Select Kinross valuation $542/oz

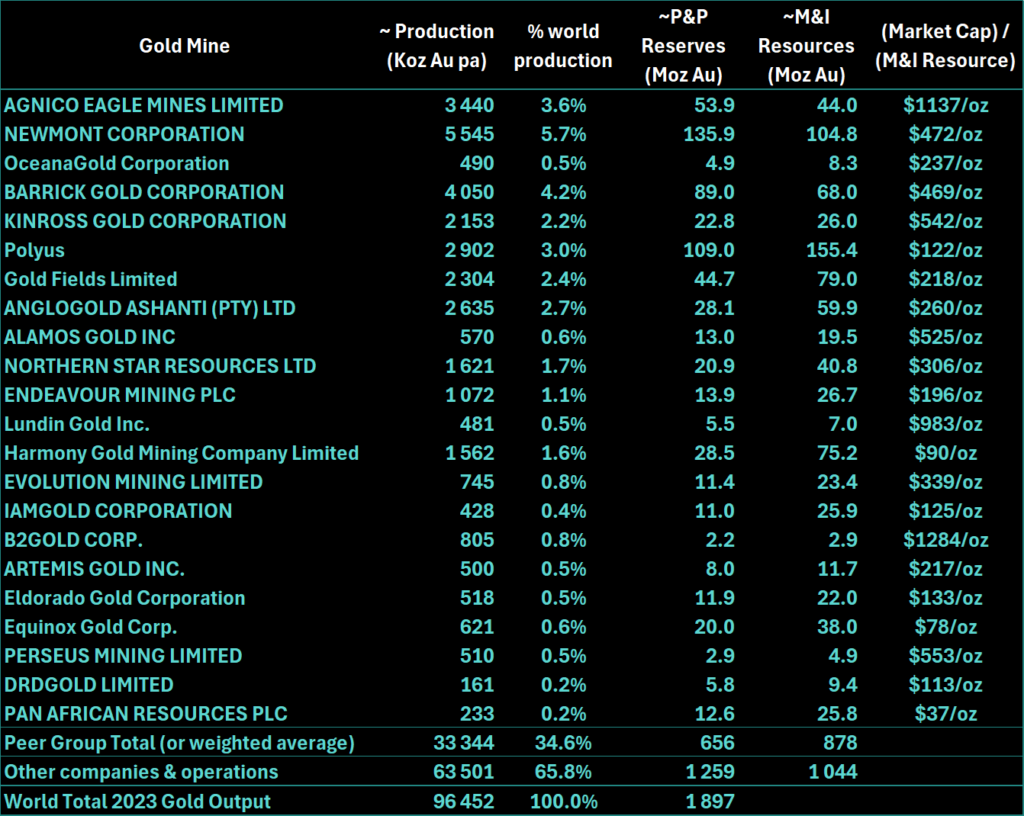(946, 221)
